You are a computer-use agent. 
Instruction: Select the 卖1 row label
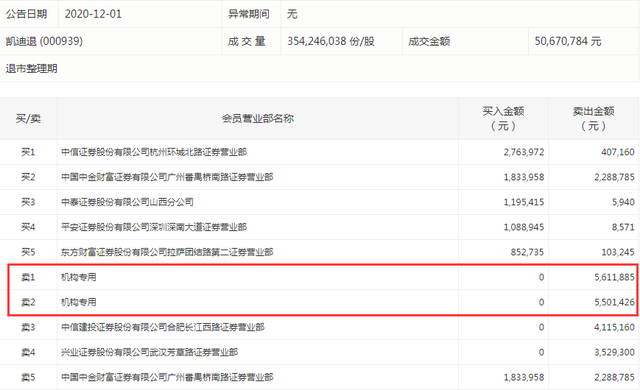[x=28, y=277]
